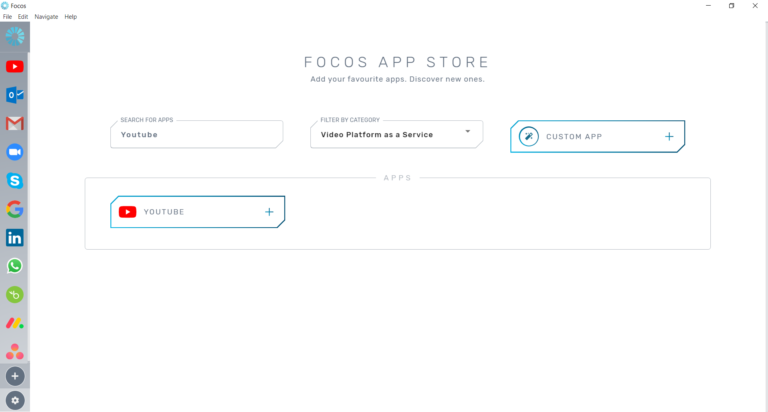
Task: Click the plus icon on Custom App
Action: pyautogui.click(x=669, y=137)
